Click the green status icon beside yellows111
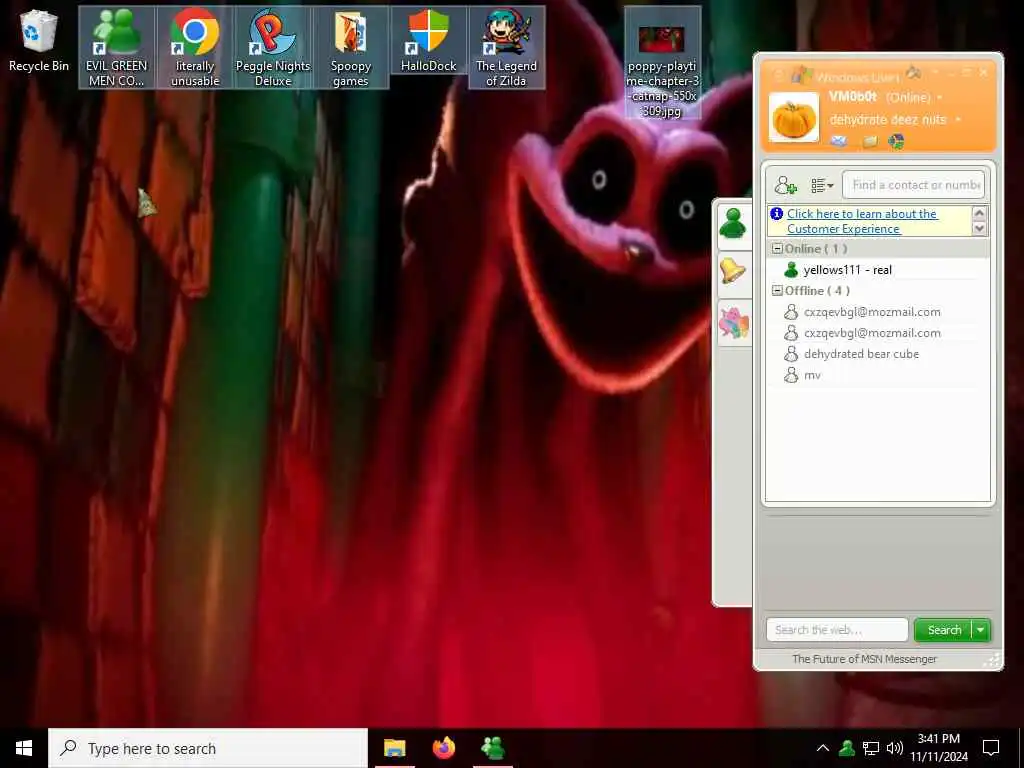This screenshot has width=1024, height=768. [791, 270]
